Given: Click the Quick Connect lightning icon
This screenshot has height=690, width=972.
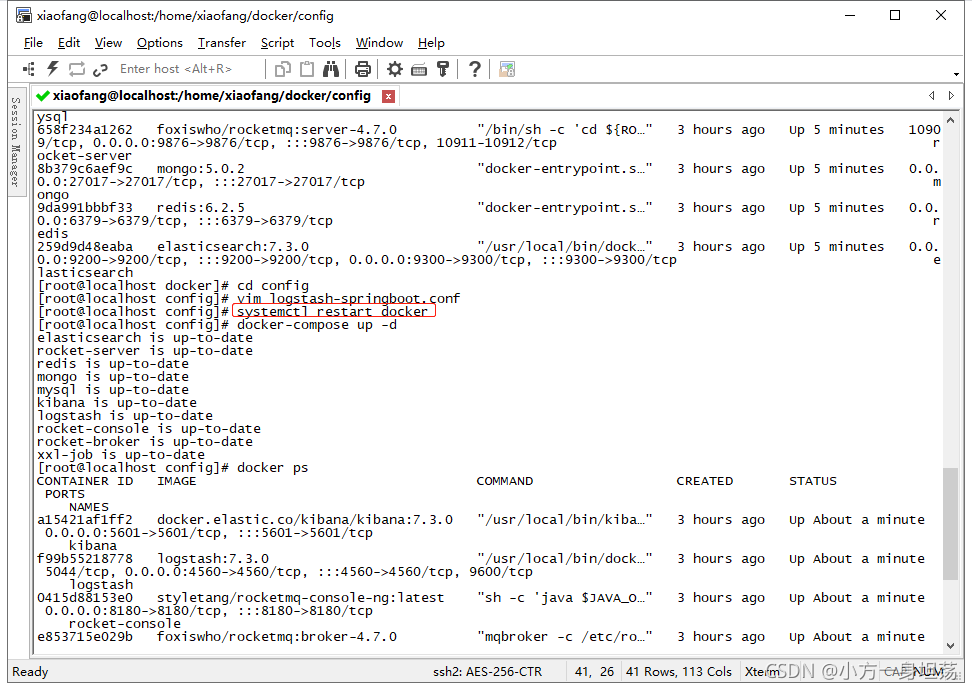Looking at the screenshot, I should 53,69.
